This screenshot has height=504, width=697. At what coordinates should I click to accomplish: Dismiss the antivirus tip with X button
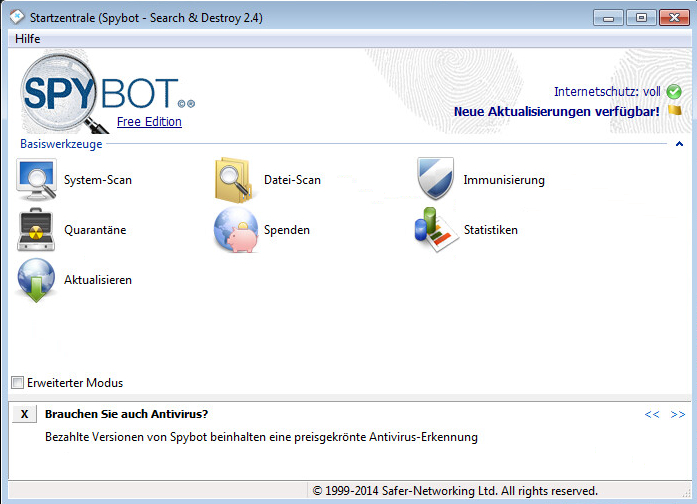tap(24, 414)
